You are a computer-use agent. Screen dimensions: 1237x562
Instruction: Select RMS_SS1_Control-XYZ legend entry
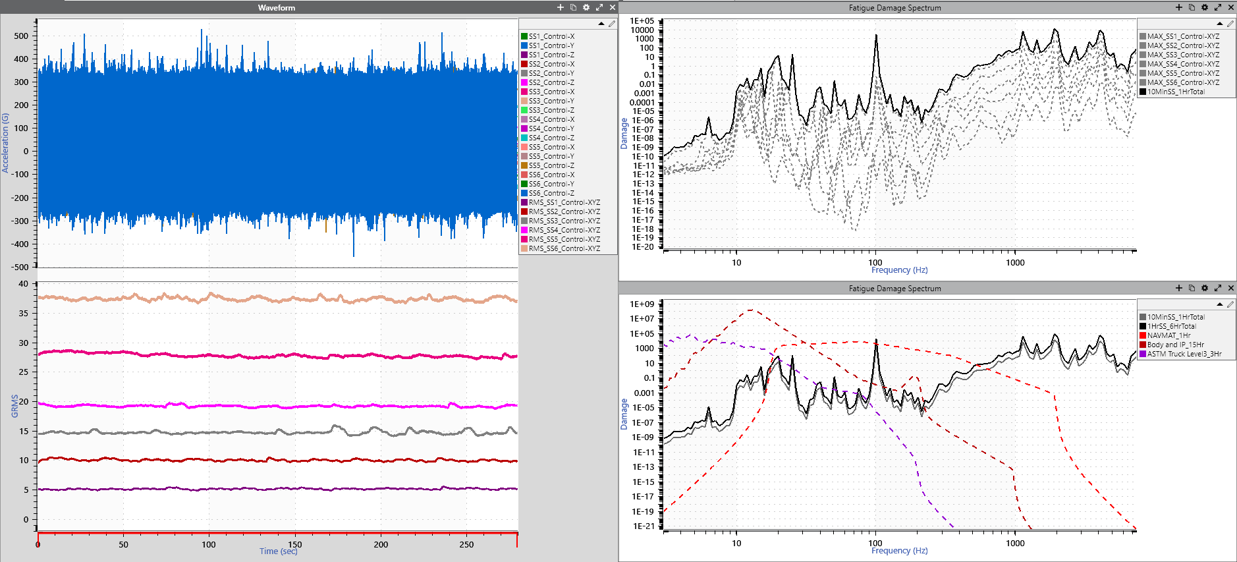[561, 203]
